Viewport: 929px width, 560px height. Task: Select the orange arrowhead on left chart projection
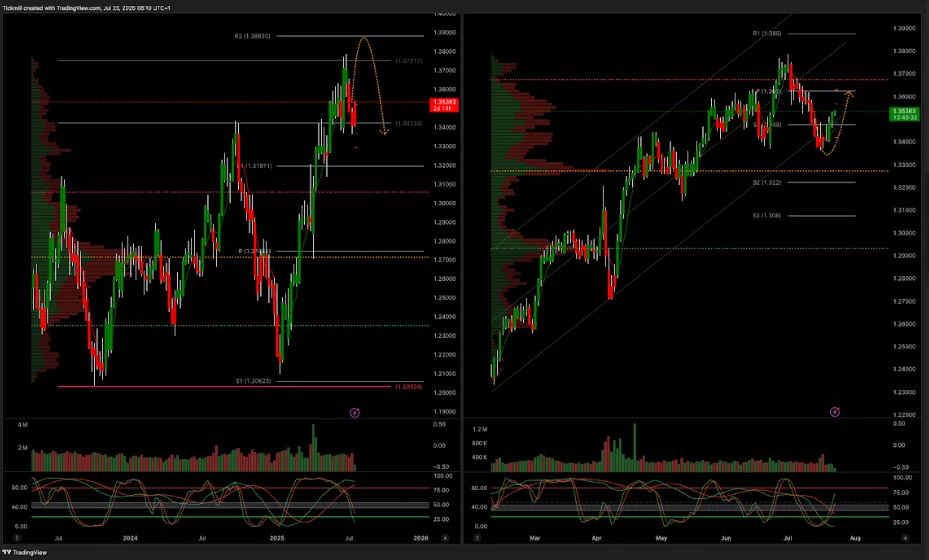tap(385, 135)
